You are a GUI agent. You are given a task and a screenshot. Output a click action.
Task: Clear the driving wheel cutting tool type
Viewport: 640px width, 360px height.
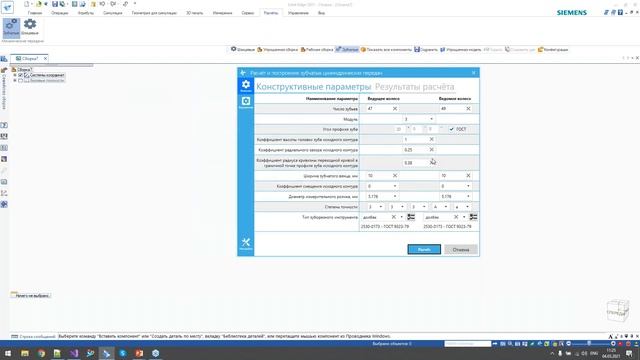393,217
